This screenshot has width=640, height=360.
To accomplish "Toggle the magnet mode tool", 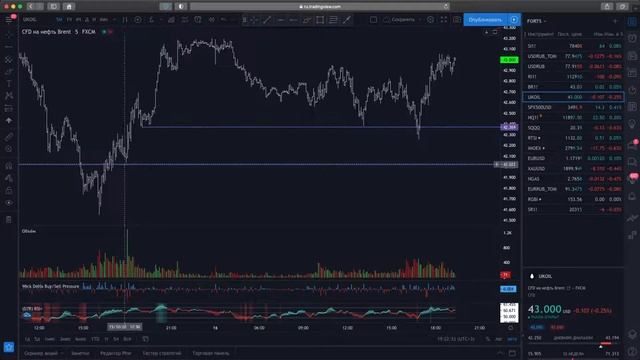I will pos(9,165).
